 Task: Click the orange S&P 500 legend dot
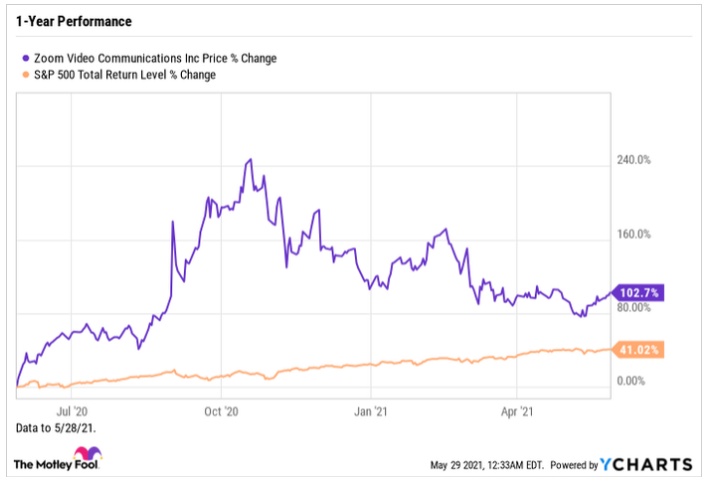click(25, 74)
